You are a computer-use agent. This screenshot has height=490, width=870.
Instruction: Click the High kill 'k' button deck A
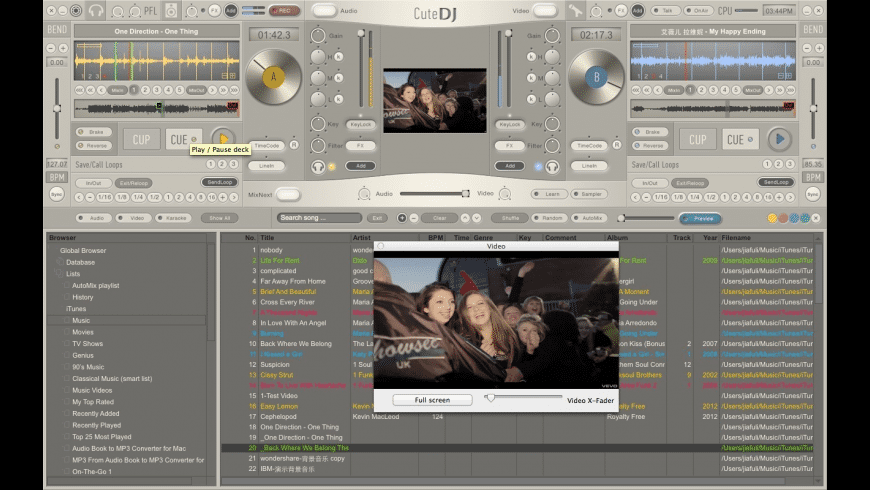point(338,57)
